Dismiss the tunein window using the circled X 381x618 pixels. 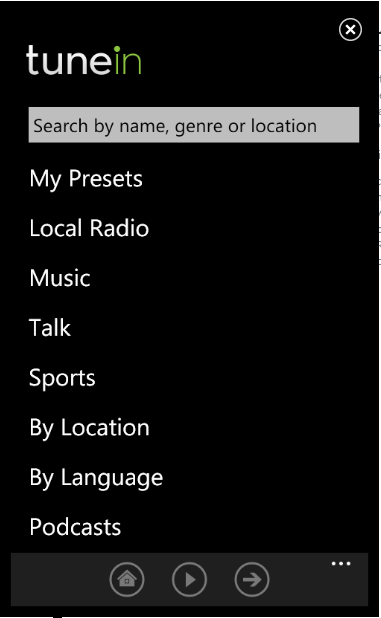pyautogui.click(x=350, y=30)
